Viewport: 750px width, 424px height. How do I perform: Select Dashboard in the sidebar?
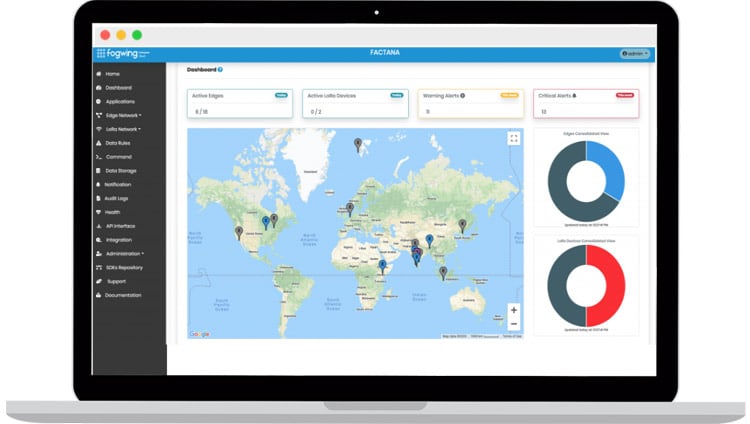tap(118, 88)
